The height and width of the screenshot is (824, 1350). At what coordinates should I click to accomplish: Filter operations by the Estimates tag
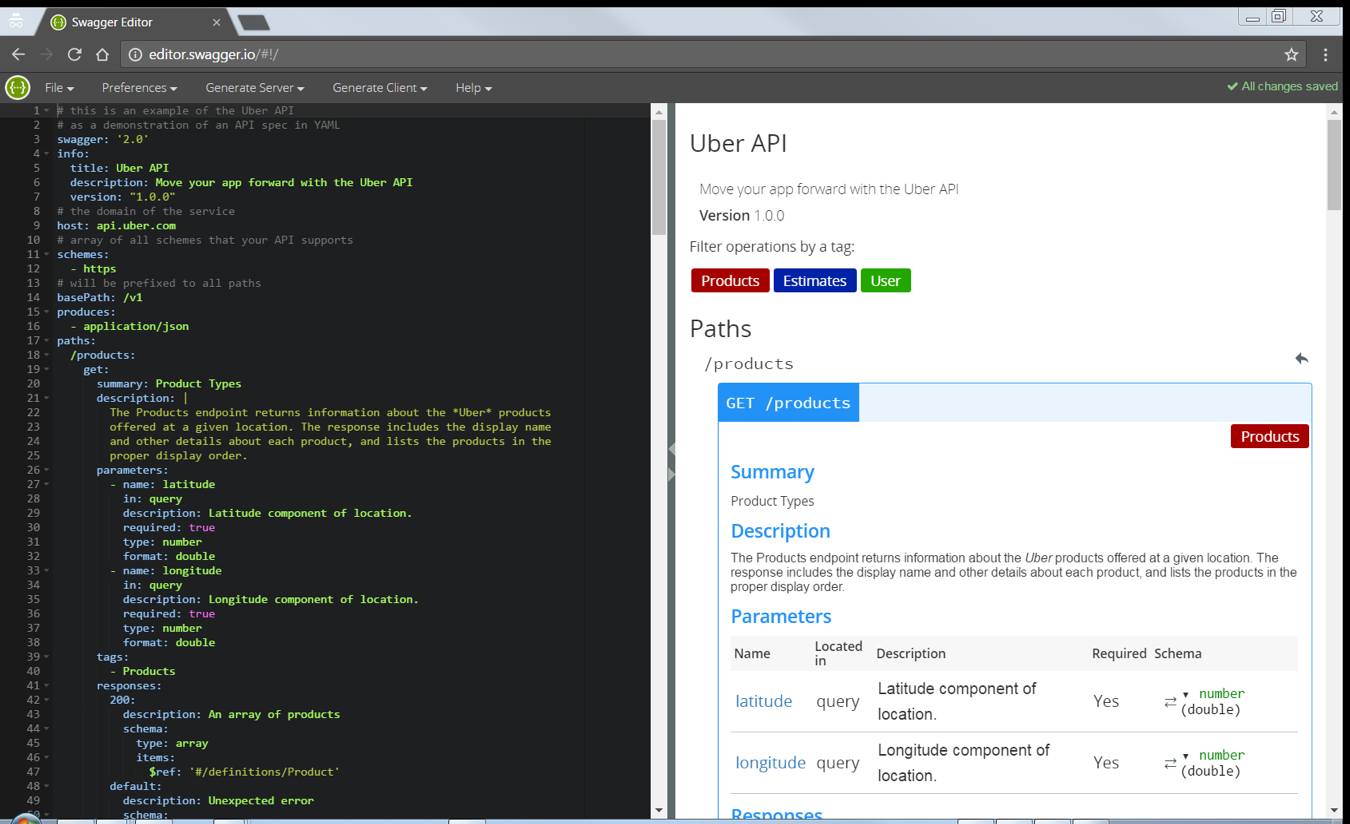click(x=815, y=281)
